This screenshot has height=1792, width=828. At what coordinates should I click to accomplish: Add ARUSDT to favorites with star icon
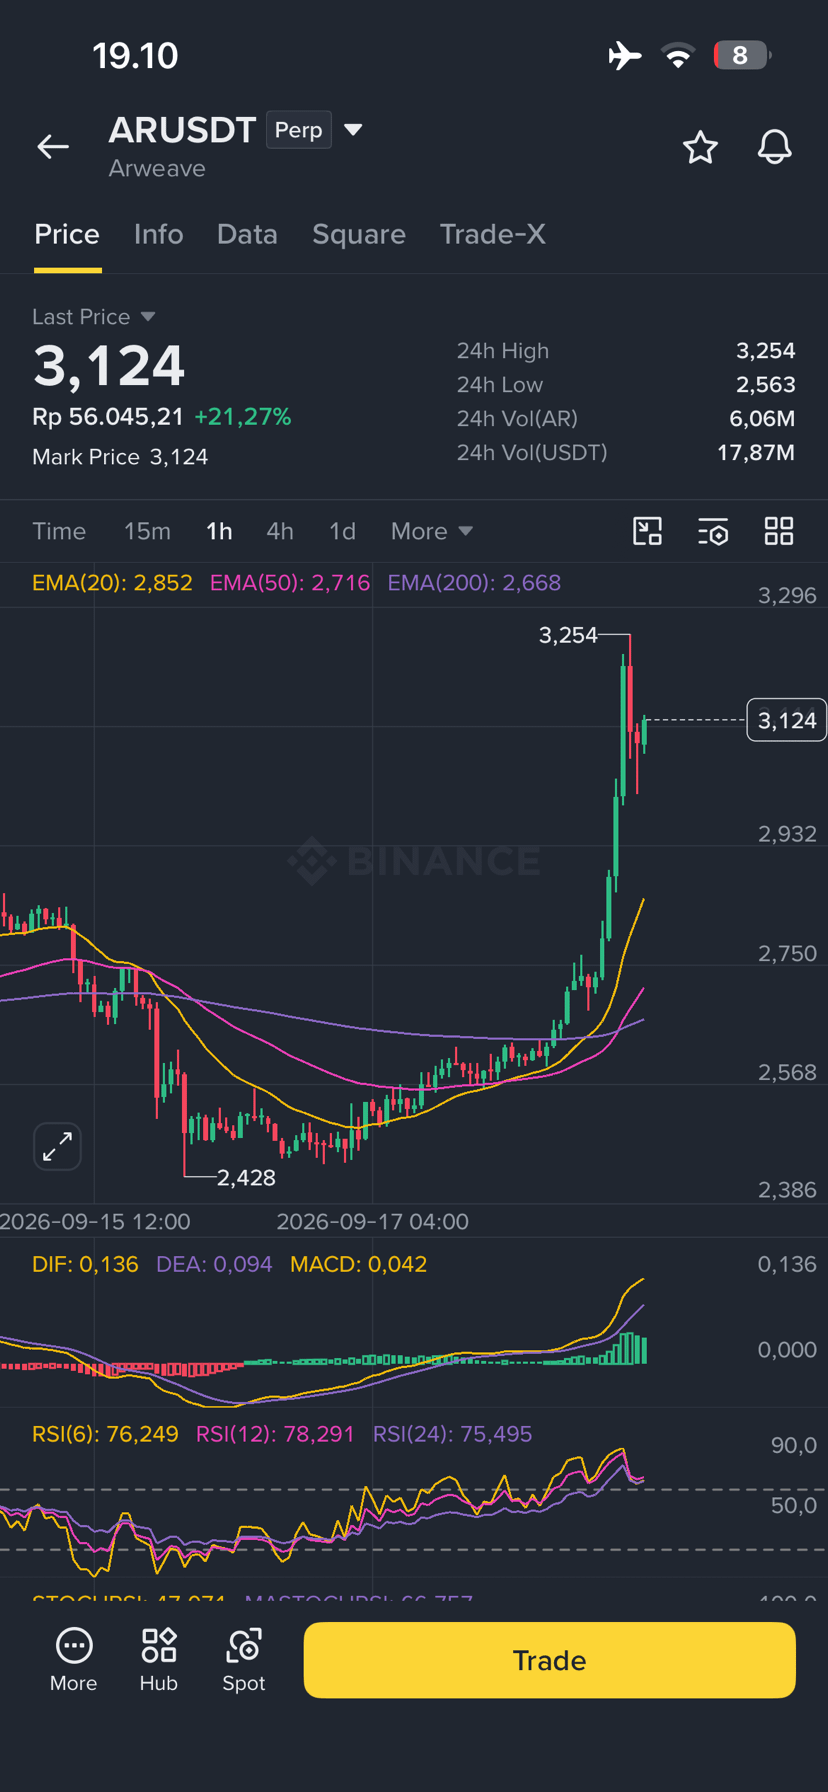click(x=700, y=147)
